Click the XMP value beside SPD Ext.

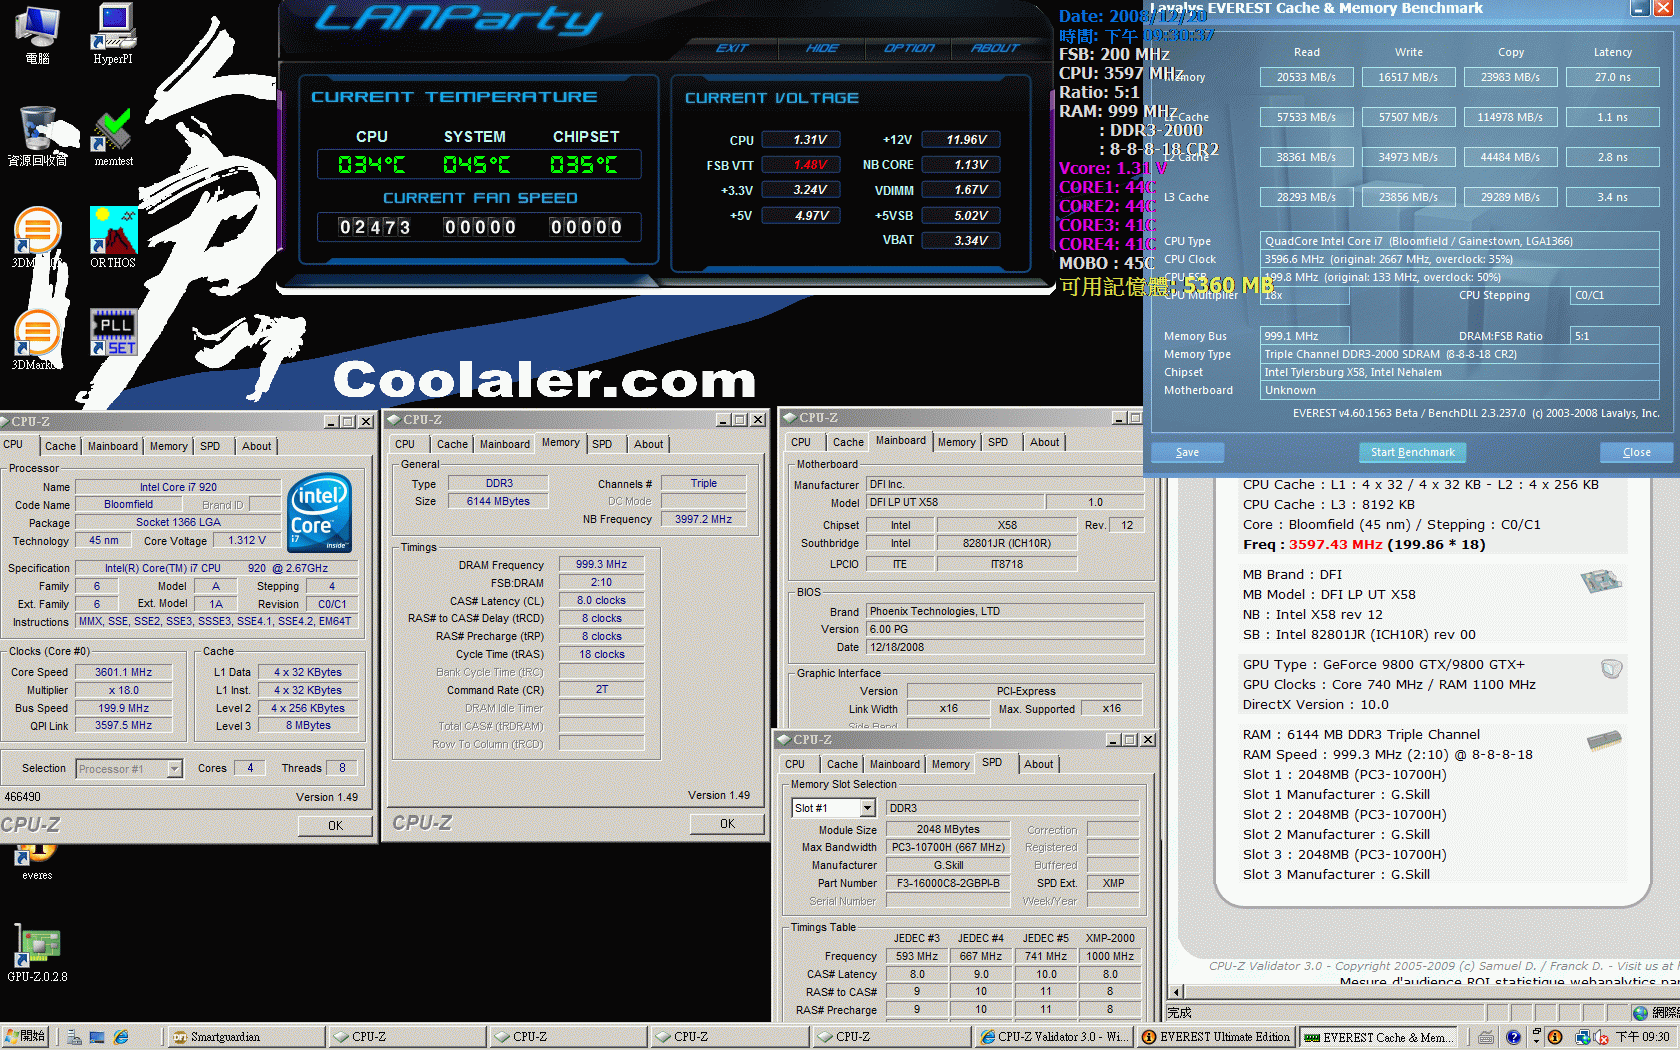(1113, 884)
